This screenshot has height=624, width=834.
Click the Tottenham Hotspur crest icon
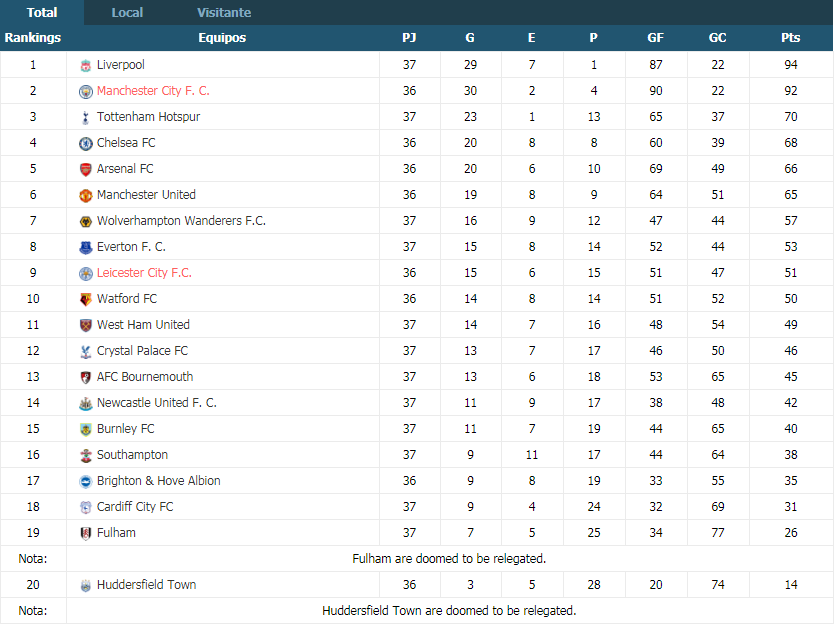(85, 118)
